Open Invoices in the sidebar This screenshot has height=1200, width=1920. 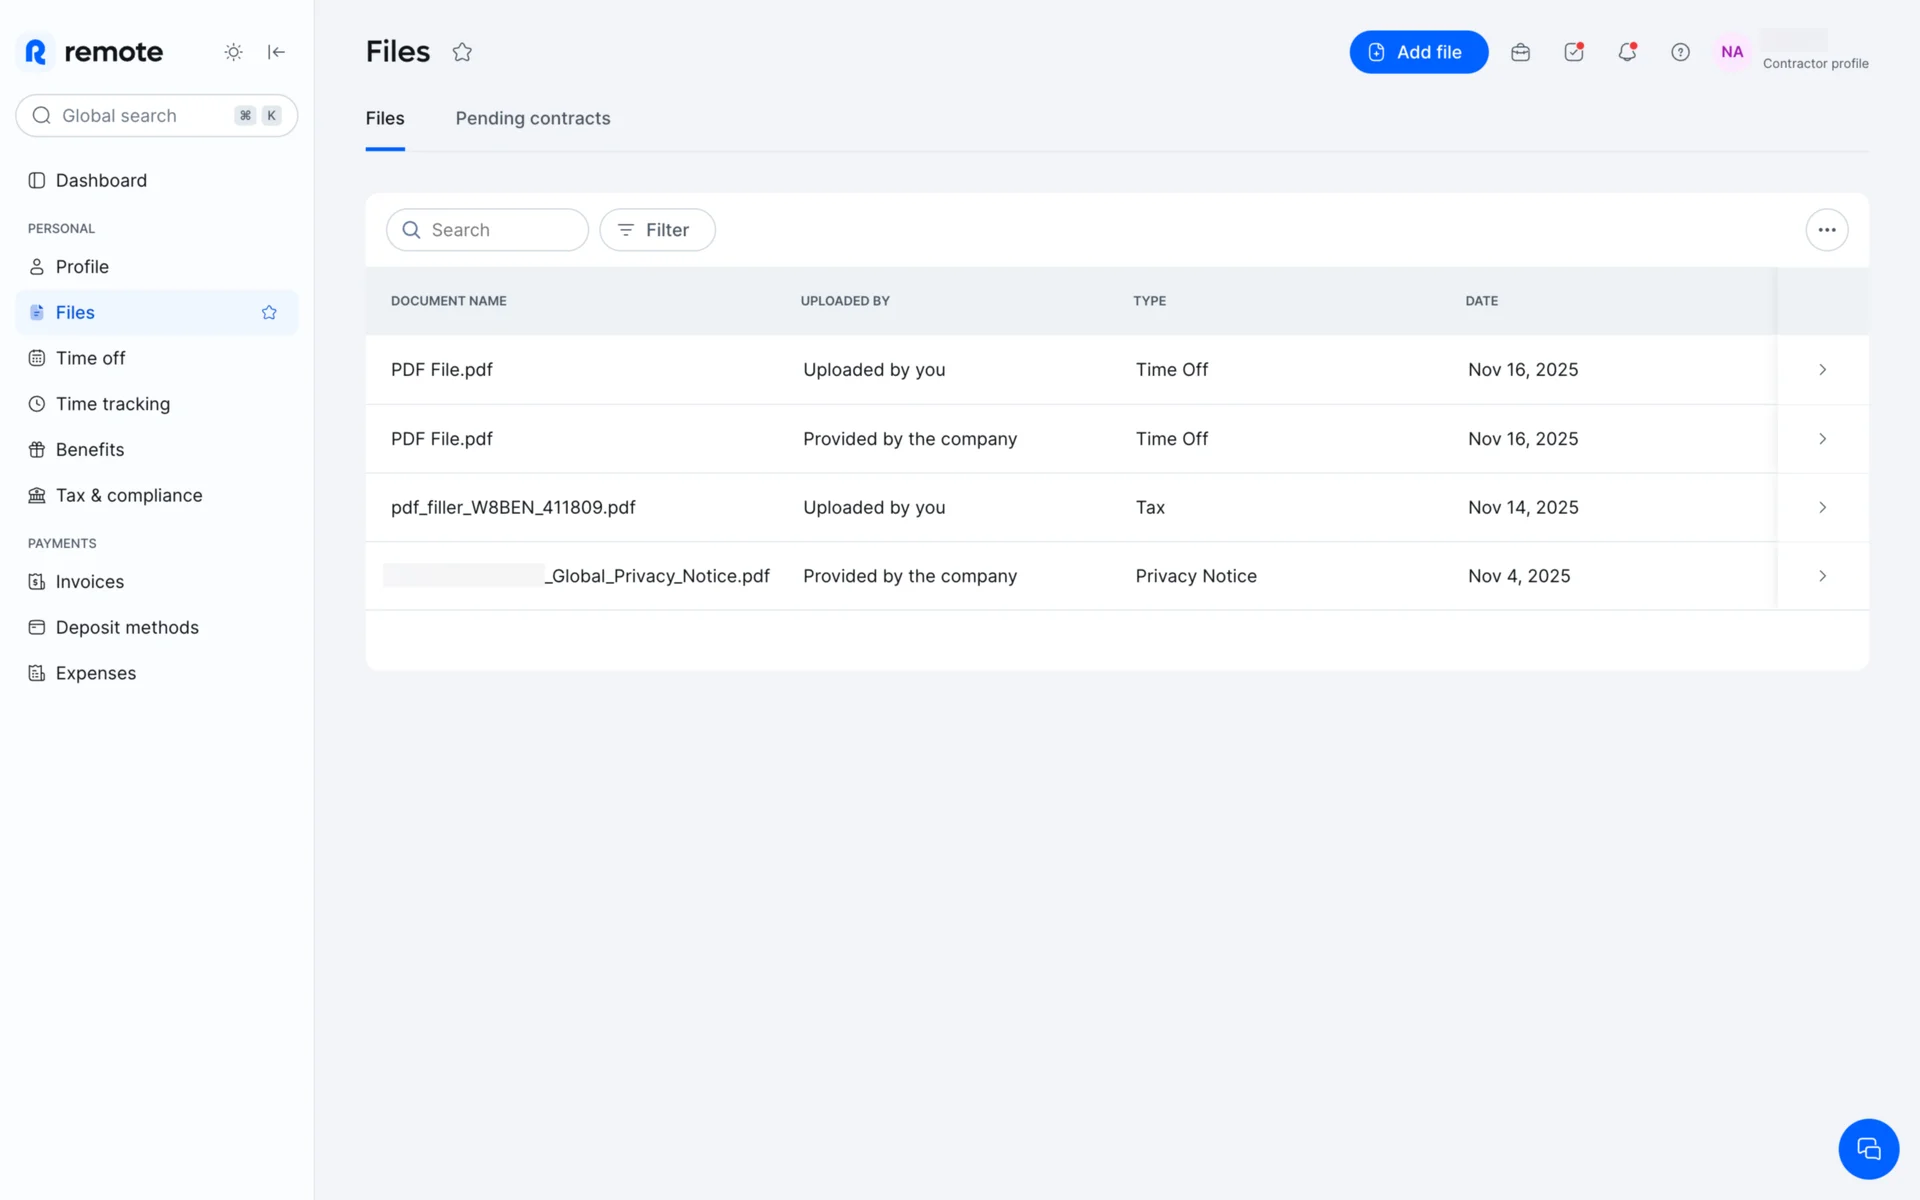point(90,582)
